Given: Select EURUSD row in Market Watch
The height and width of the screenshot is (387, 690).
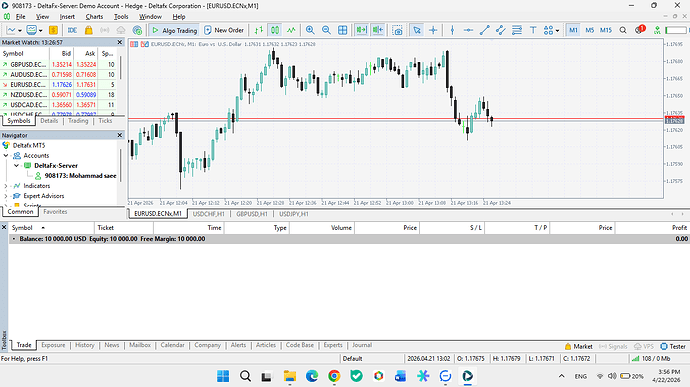Looking at the screenshot, I should point(59,85).
